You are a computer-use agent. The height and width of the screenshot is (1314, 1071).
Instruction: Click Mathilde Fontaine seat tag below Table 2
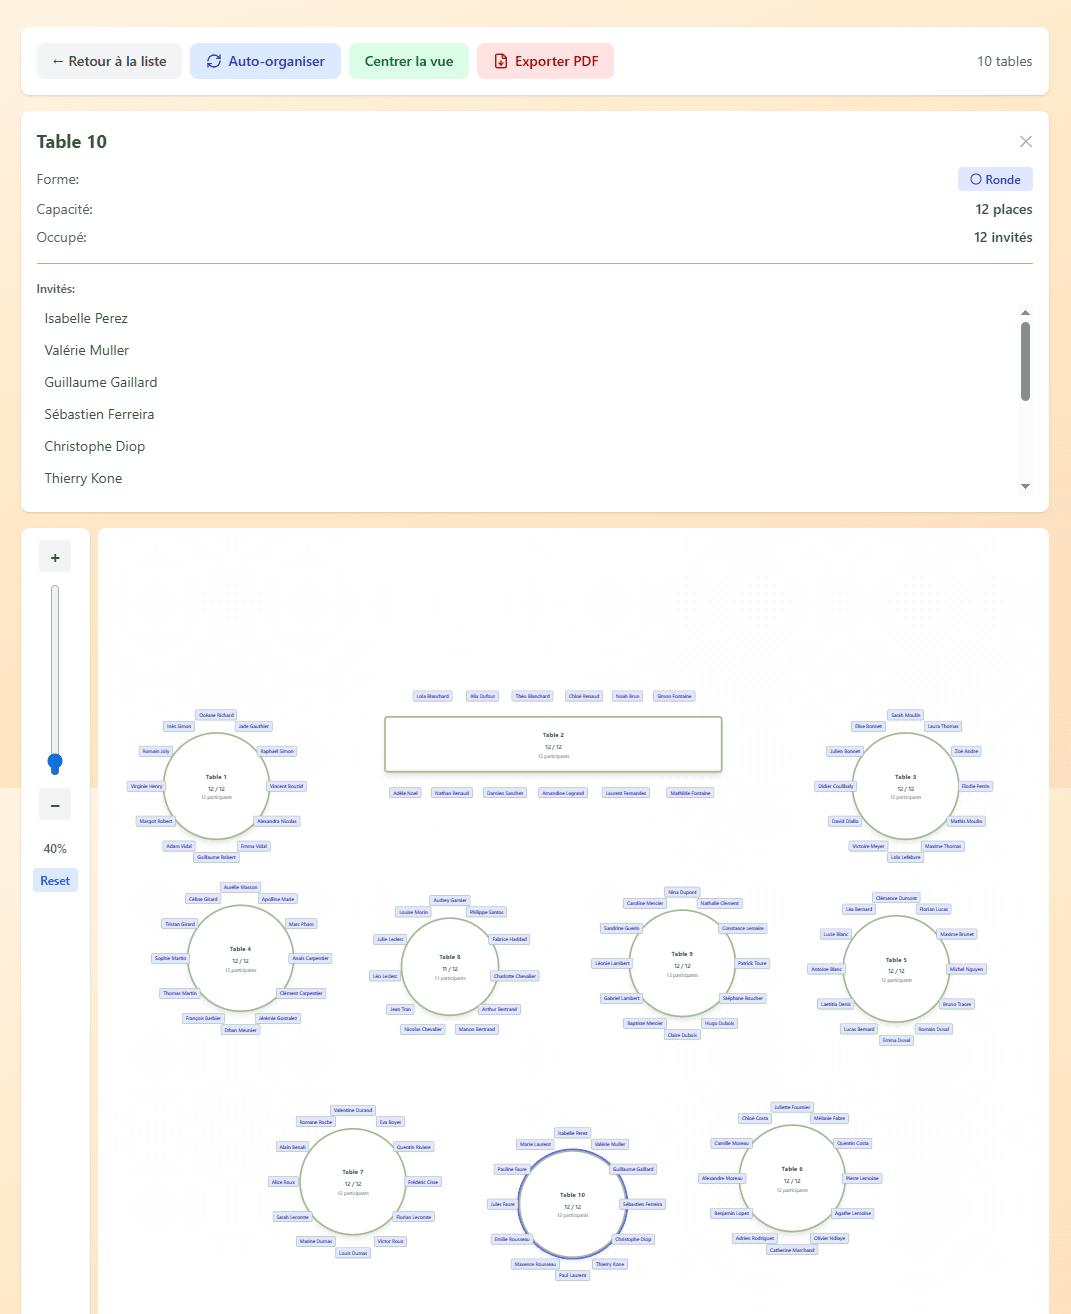[691, 793]
